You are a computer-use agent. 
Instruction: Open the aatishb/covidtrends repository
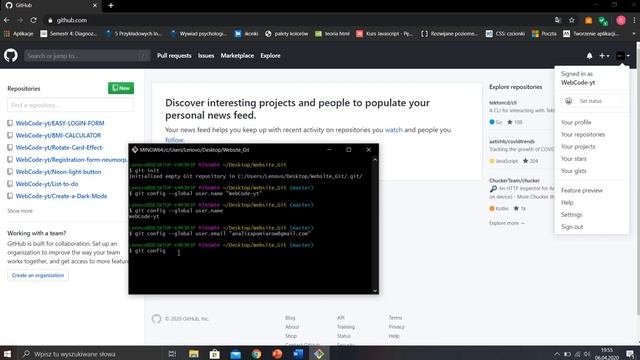coord(512,141)
